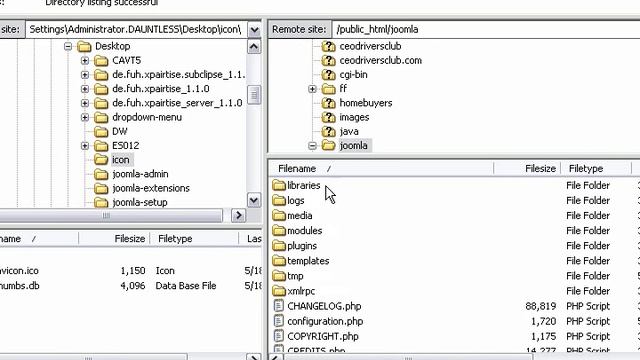
Task: Open the templates folder icon
Action: coord(279,261)
